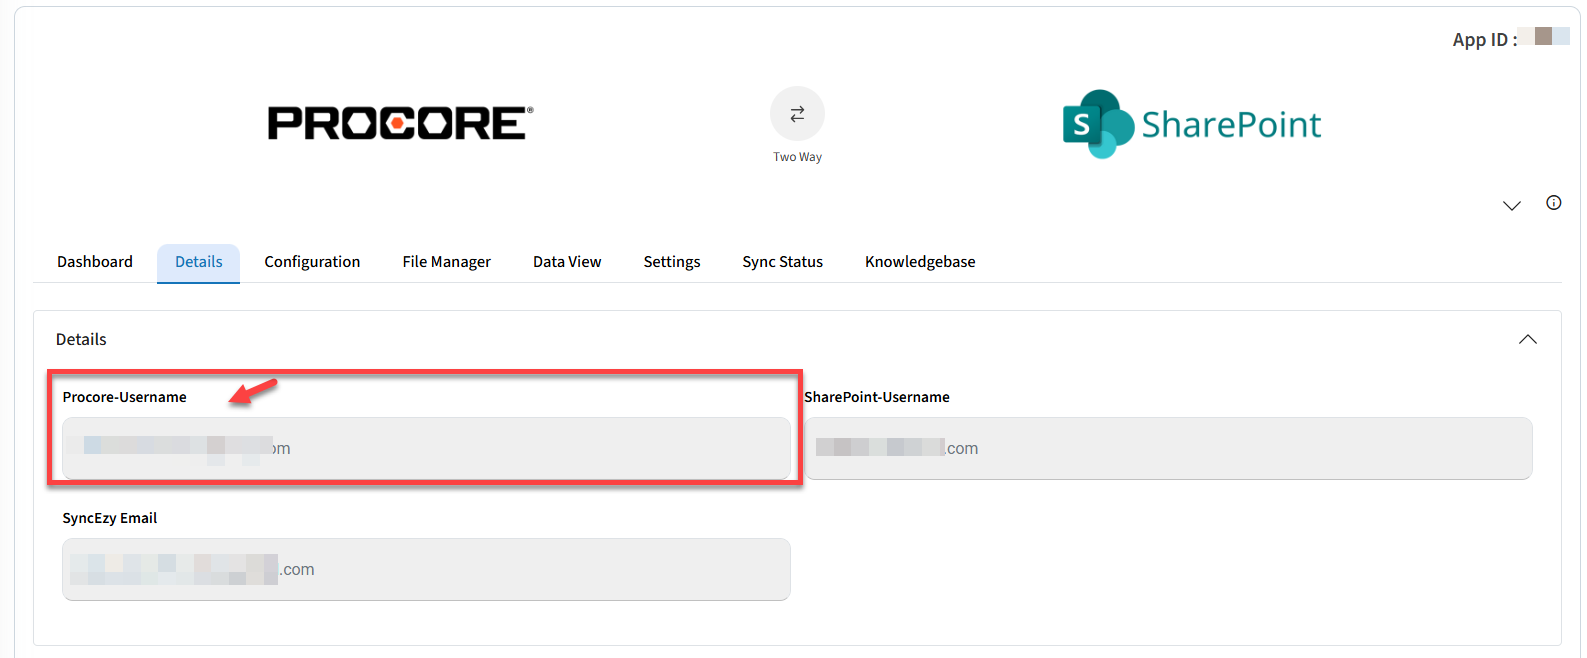
Task: Click the SharePoint 'S' logo icon
Action: (x=1096, y=124)
